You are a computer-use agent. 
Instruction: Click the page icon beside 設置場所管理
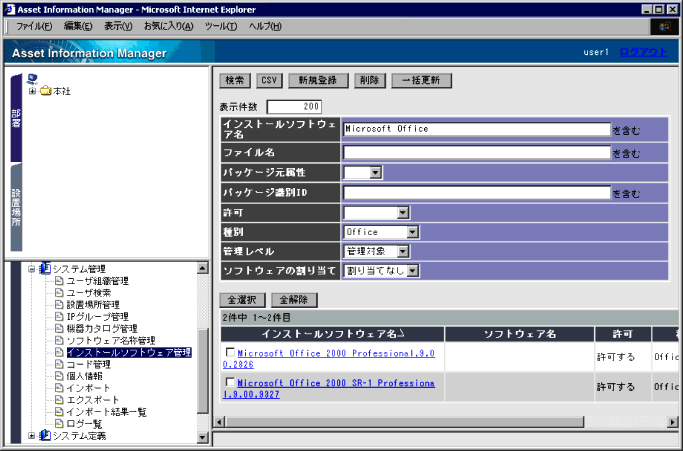59,304
